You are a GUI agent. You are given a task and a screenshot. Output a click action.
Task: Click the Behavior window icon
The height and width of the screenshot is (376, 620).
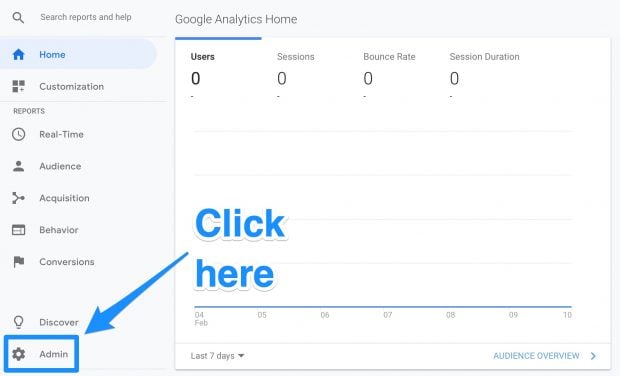[x=18, y=230]
